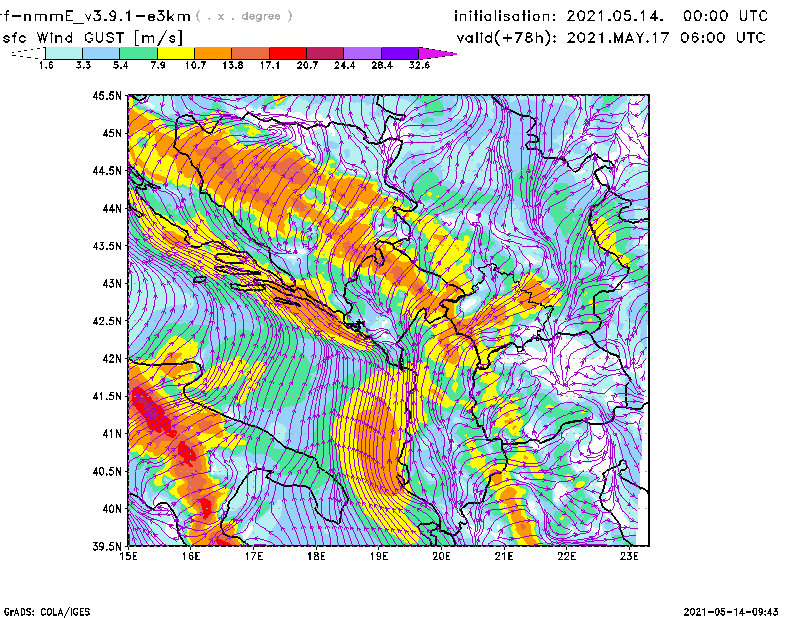The width and height of the screenshot is (800, 618).
Task: Click the 44N latitude label
Action: tap(112, 208)
